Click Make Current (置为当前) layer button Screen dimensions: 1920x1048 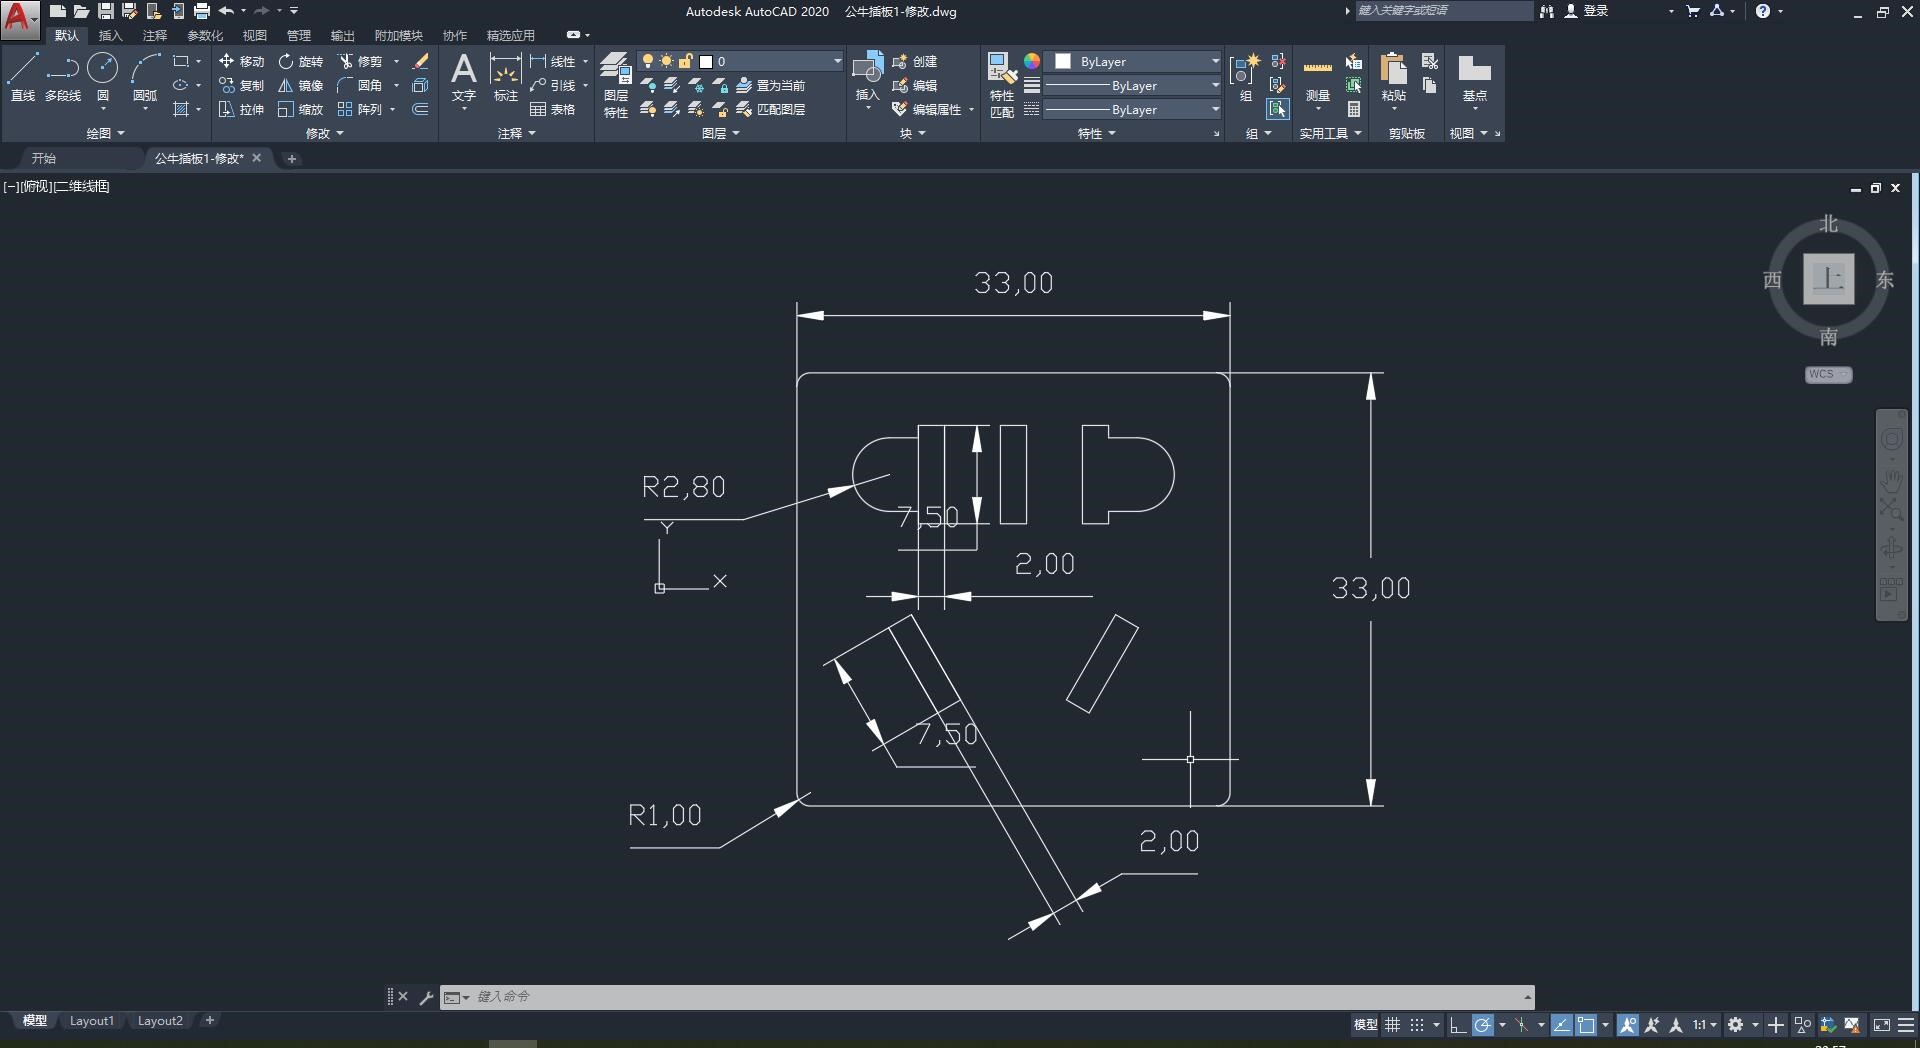click(x=771, y=85)
